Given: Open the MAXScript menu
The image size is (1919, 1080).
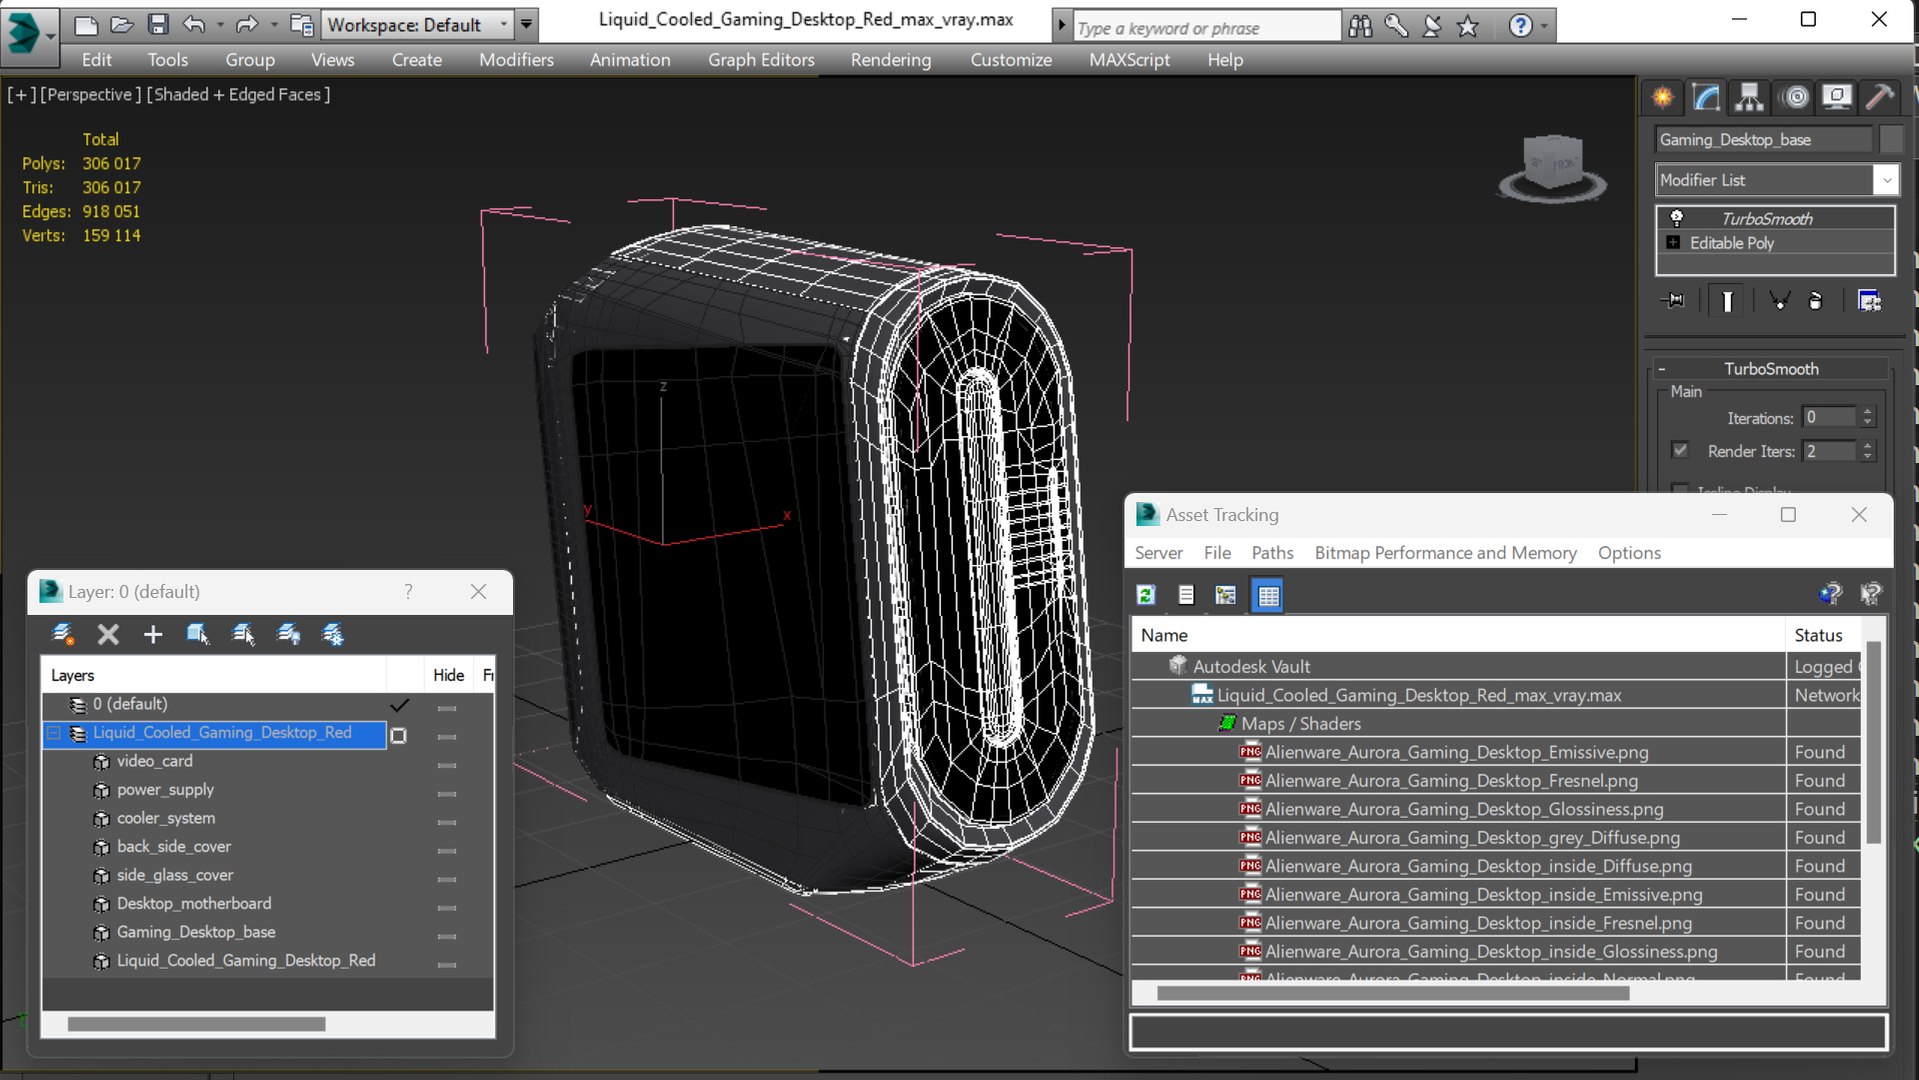Looking at the screenshot, I should point(1129,60).
